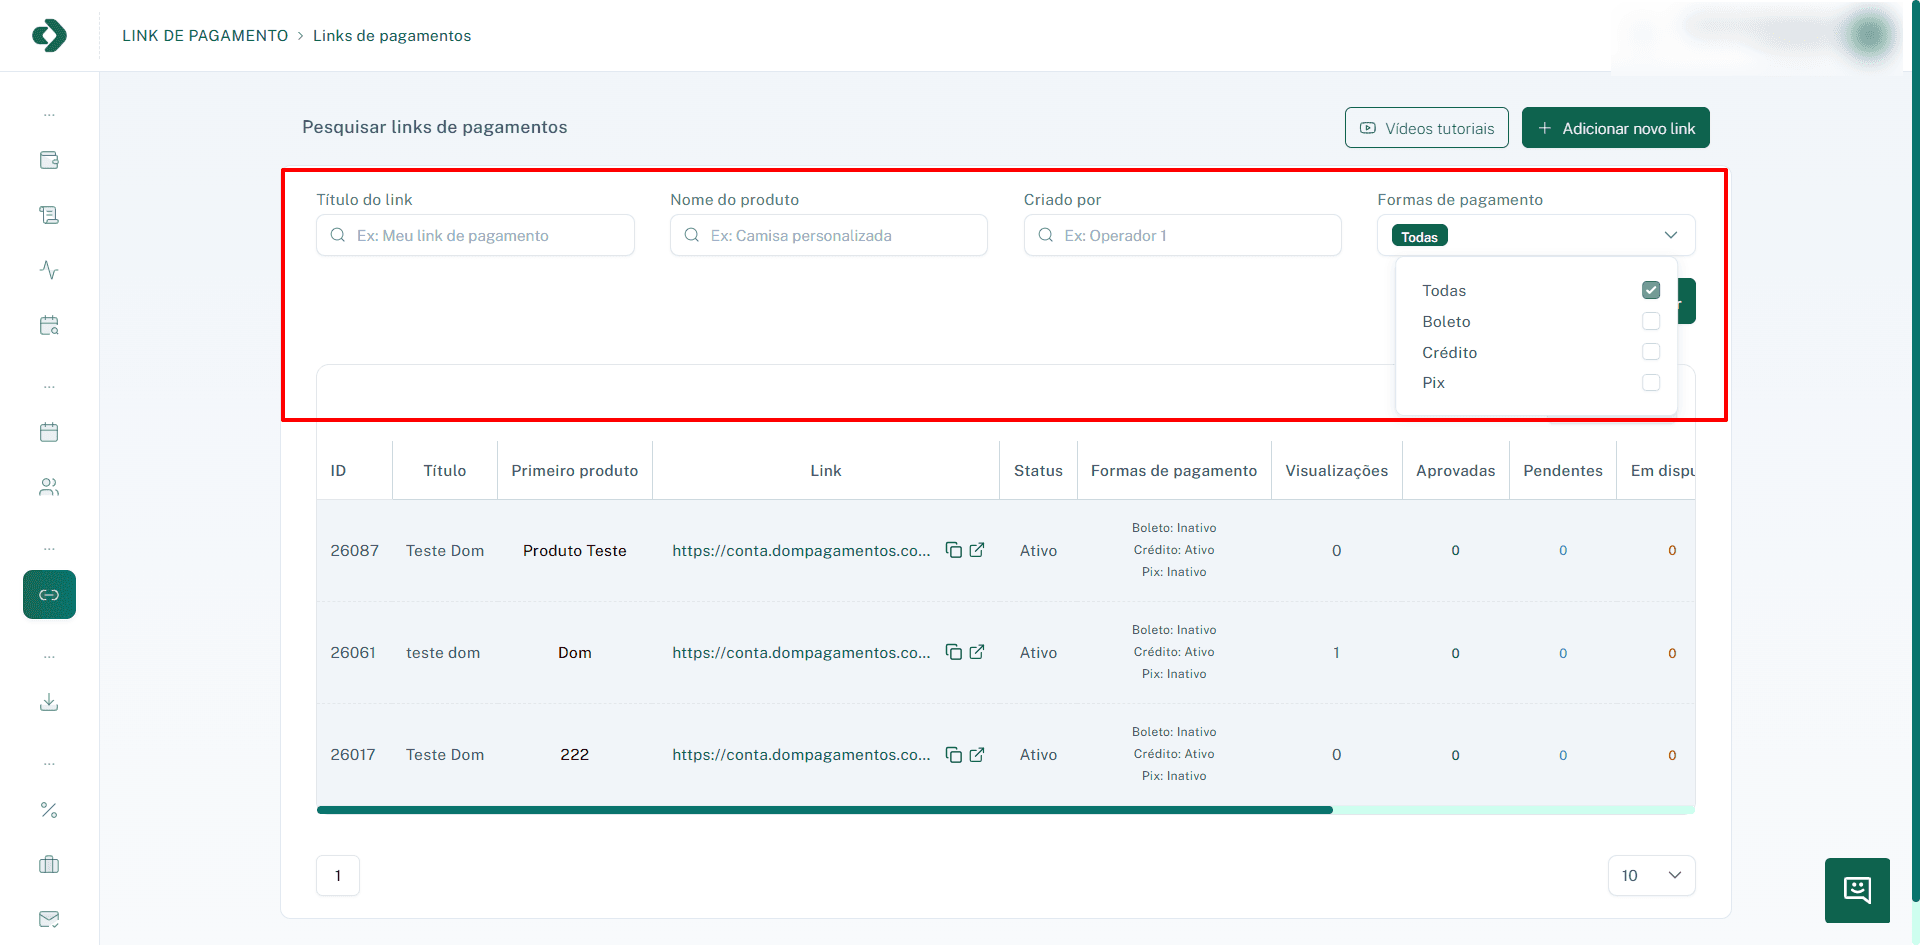Select the wallet icon in the sidebar
Screen dimensions: 1920x945
pyautogui.click(x=49, y=160)
